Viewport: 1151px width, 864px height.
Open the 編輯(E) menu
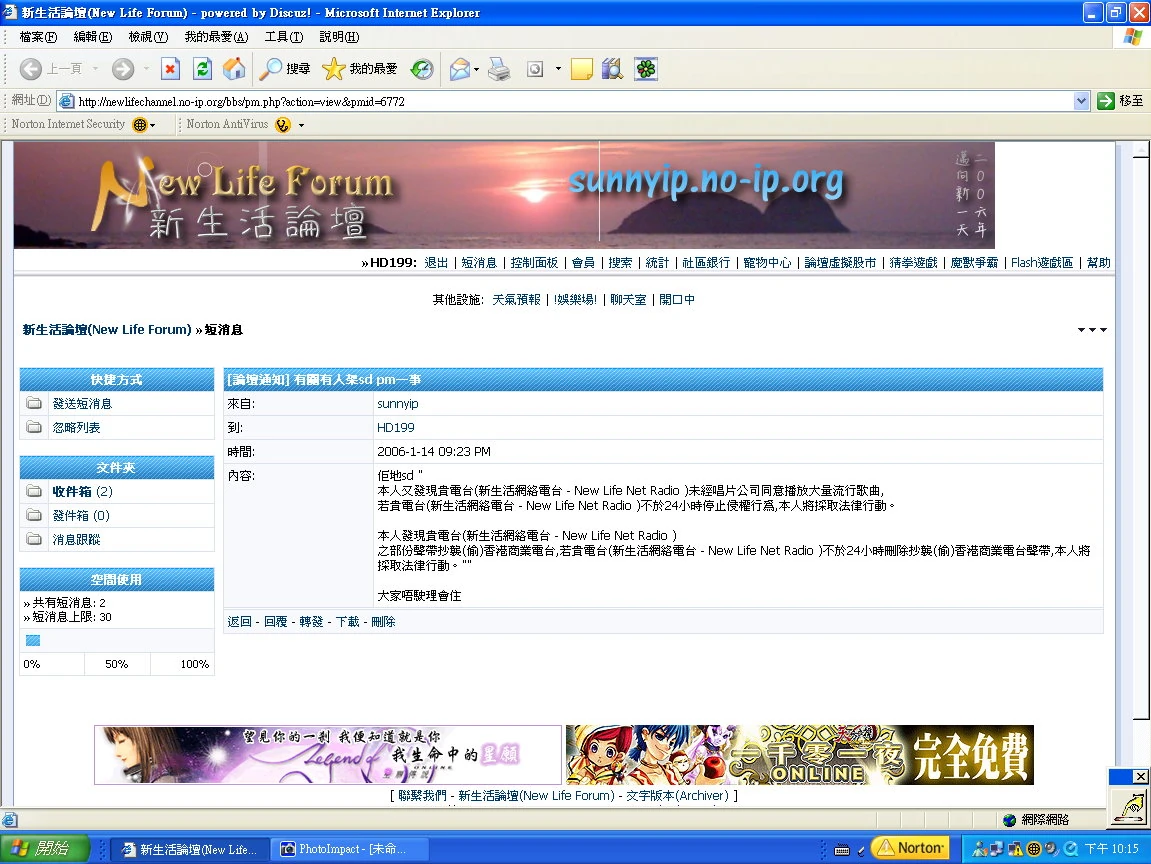click(93, 37)
